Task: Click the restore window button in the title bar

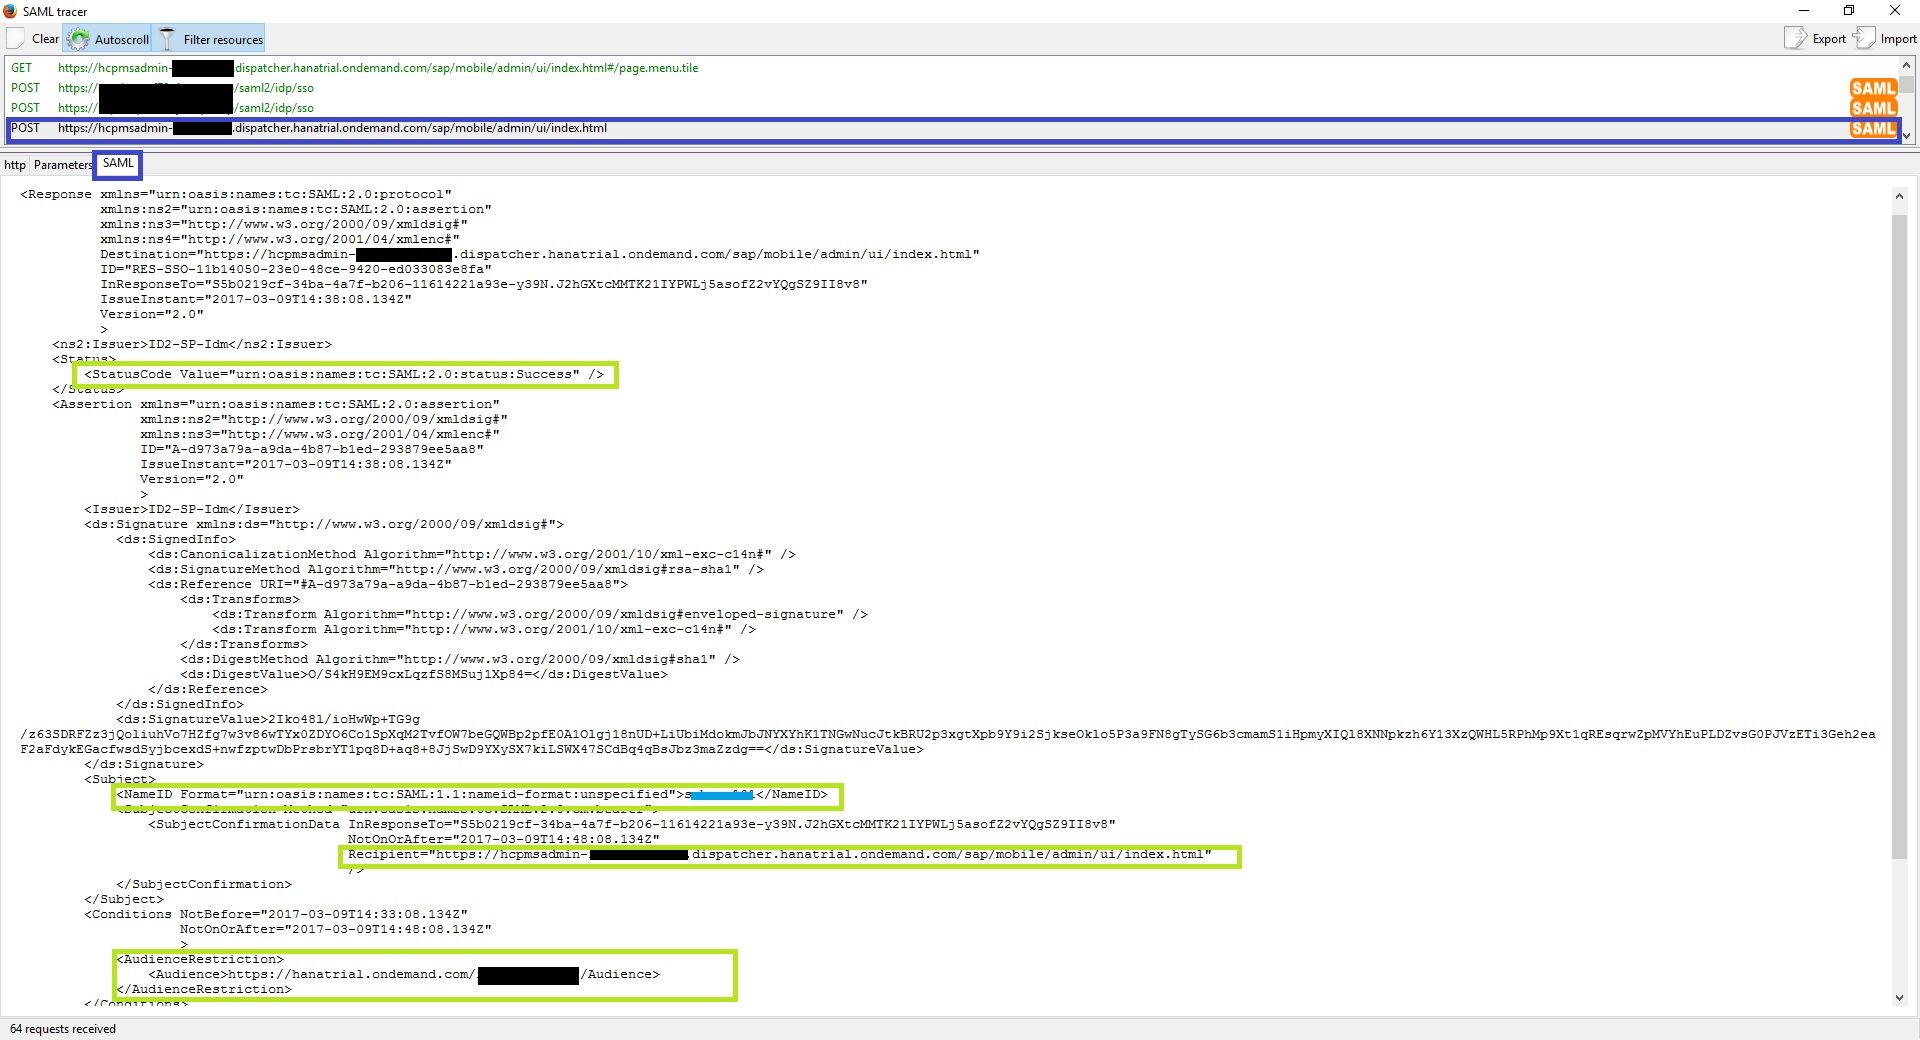Action: [1849, 11]
